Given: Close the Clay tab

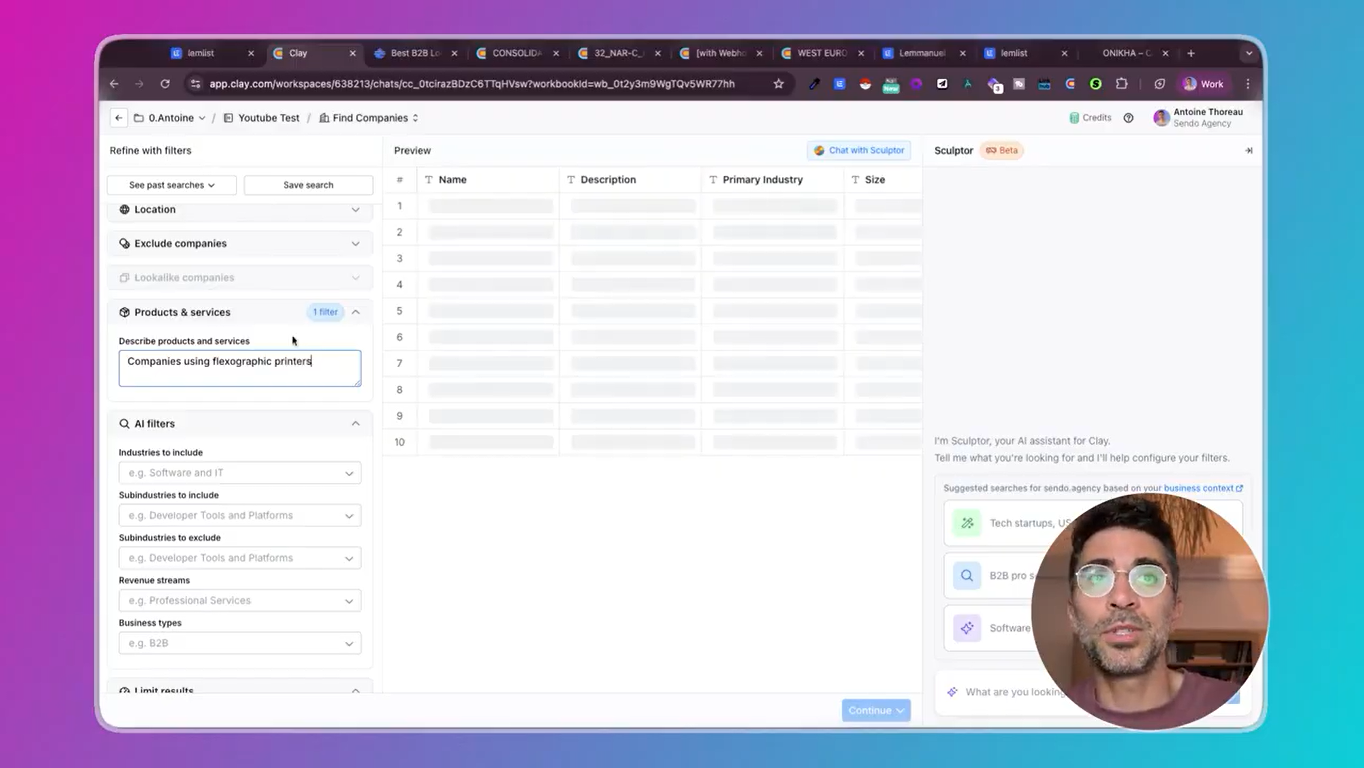Looking at the screenshot, I should [352, 53].
